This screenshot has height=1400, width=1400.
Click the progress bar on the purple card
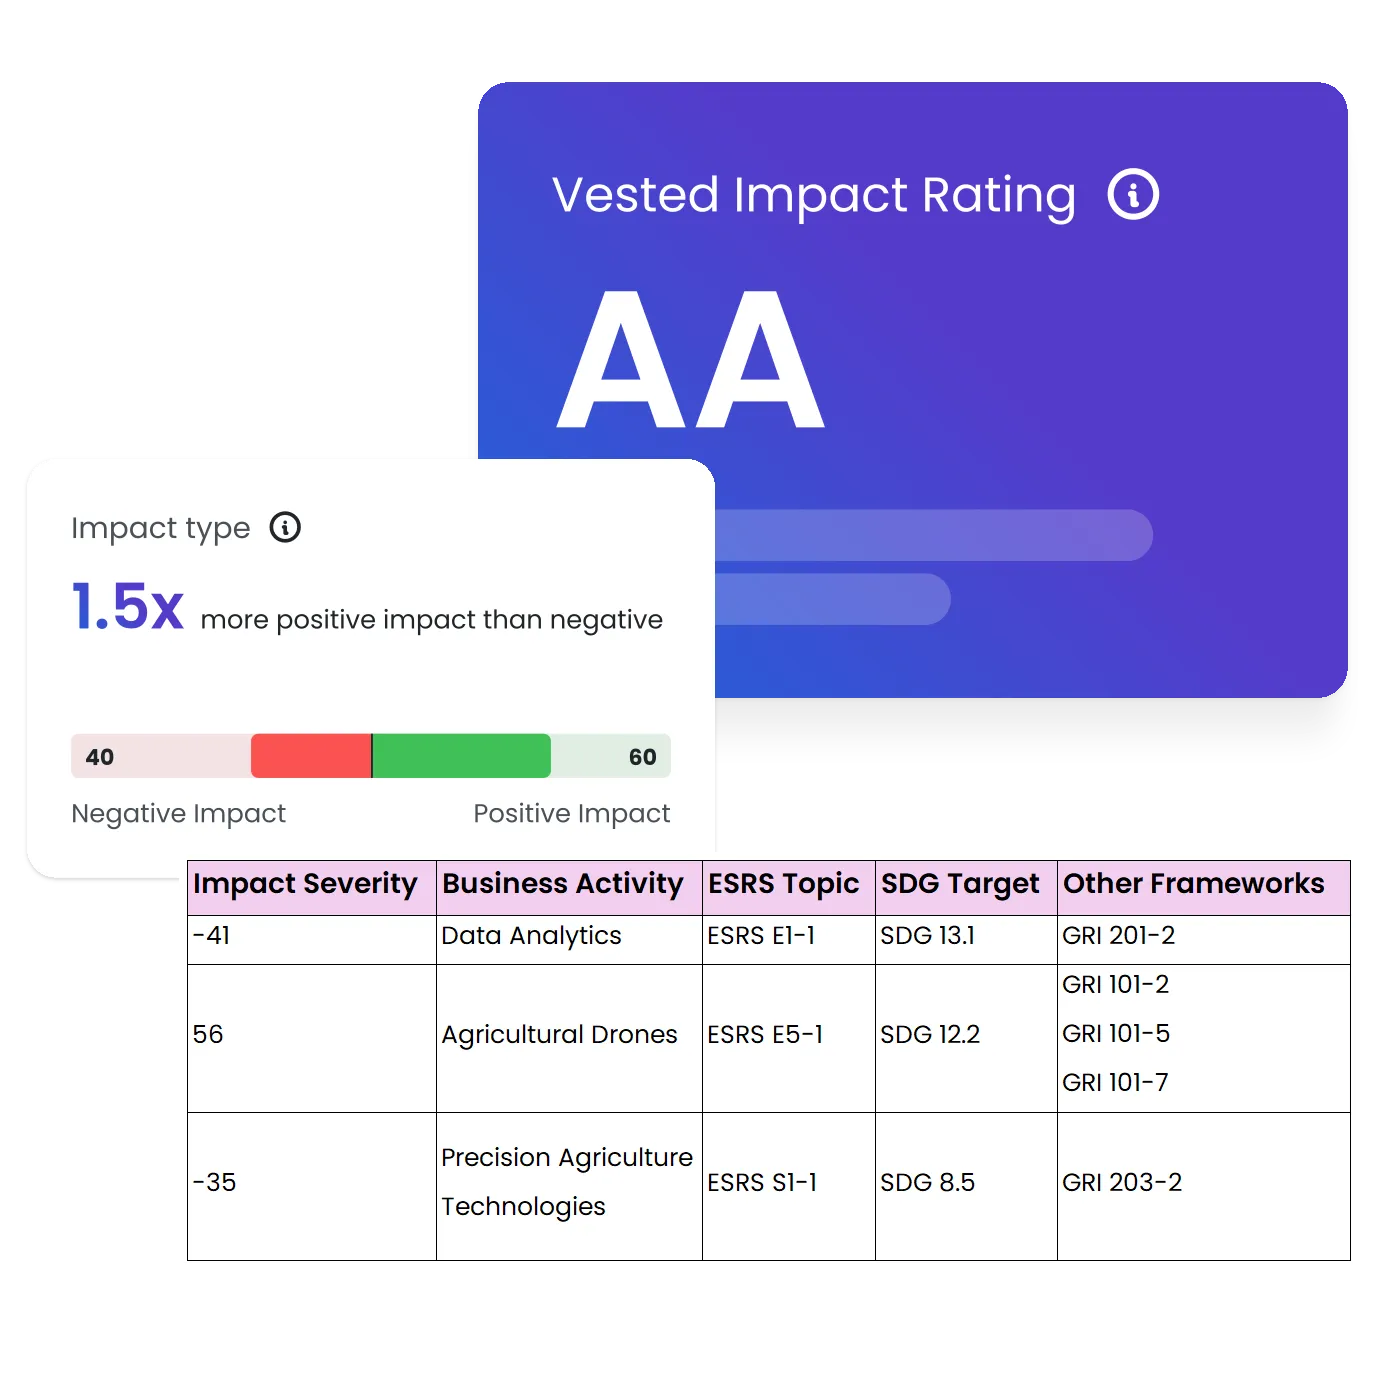pyautogui.click(x=930, y=536)
